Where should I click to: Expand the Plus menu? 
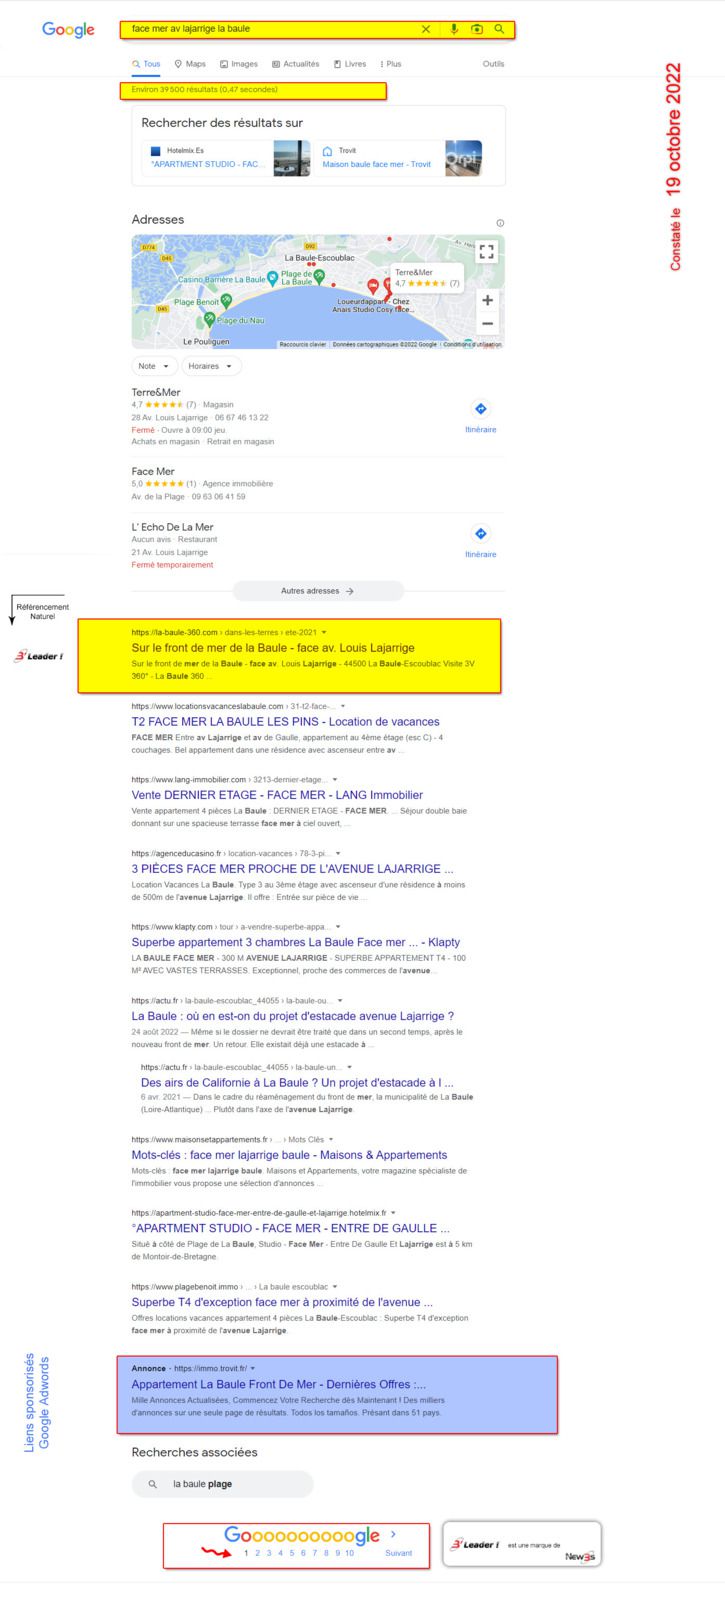(x=391, y=64)
